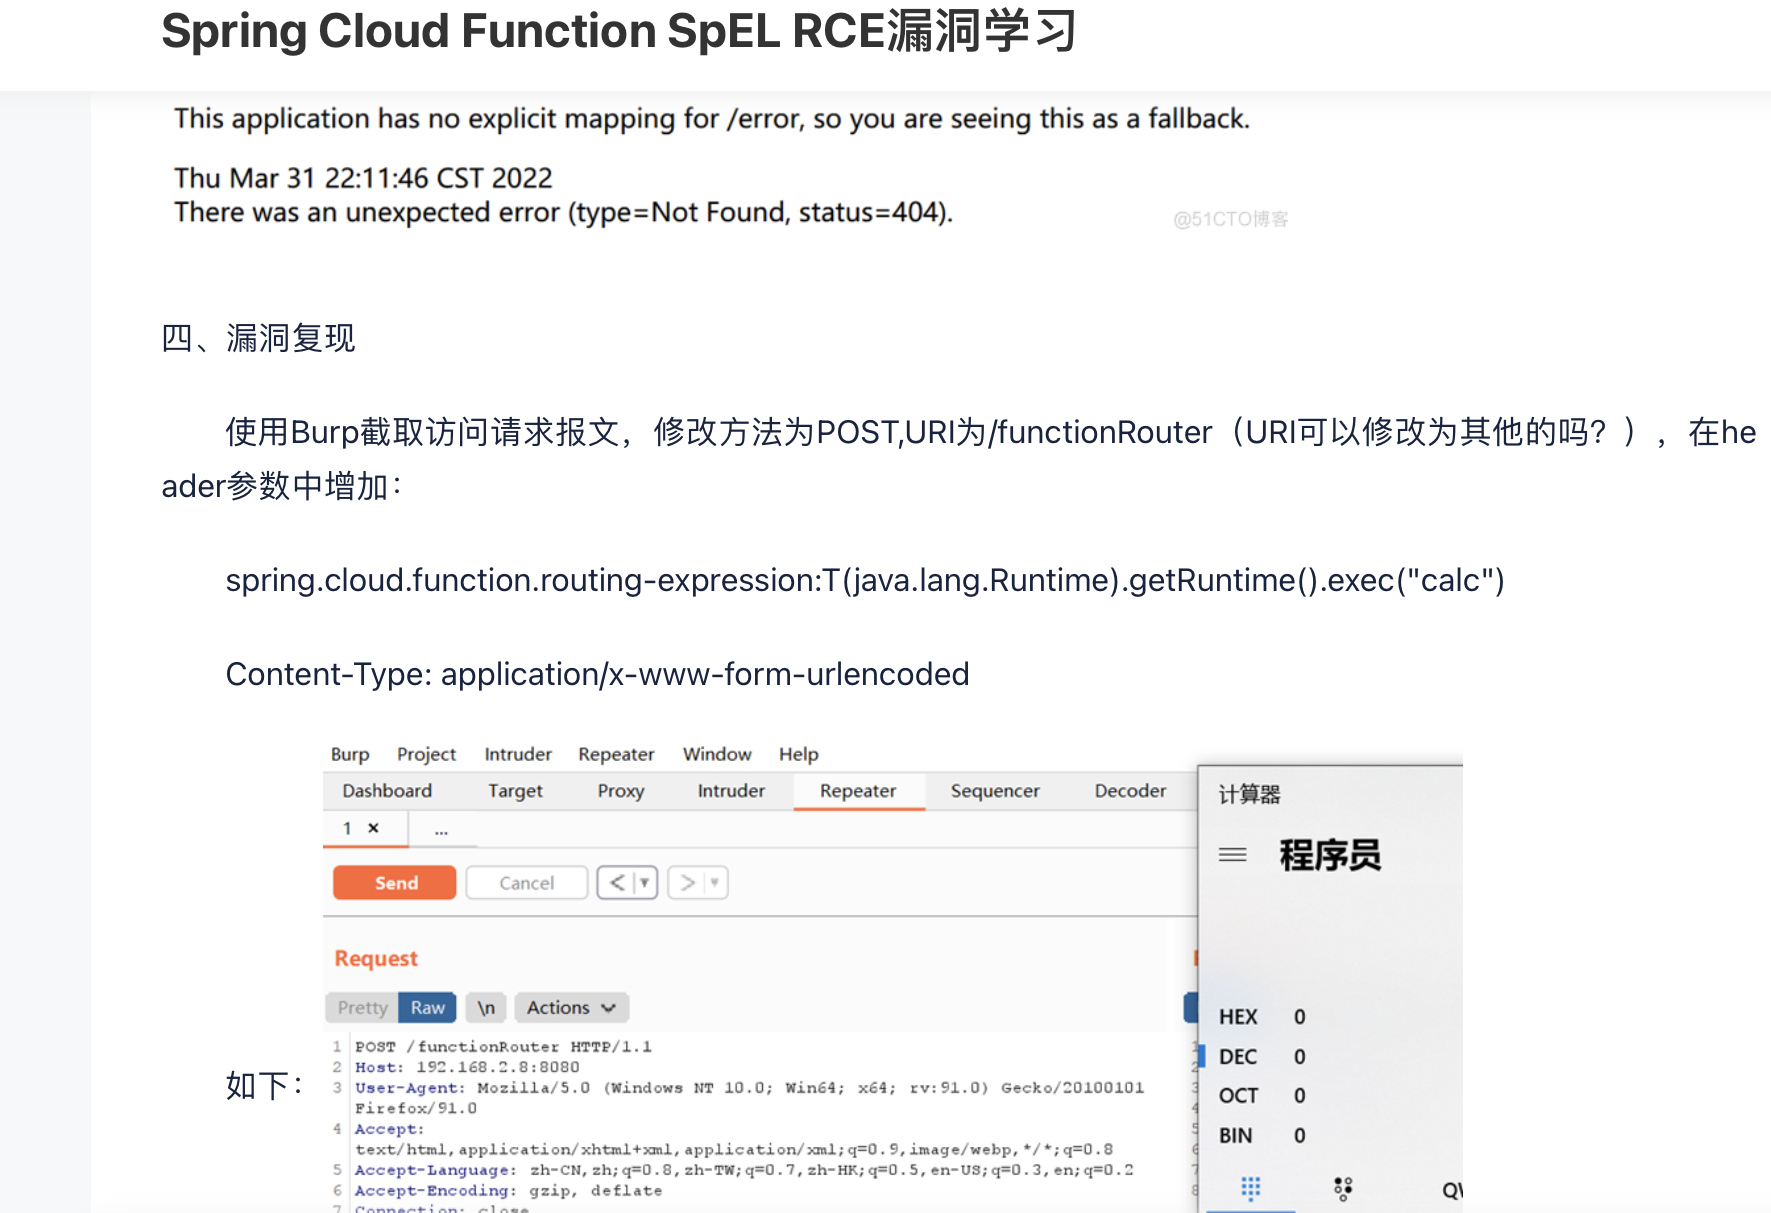Click the Host header line

tap(467, 1068)
